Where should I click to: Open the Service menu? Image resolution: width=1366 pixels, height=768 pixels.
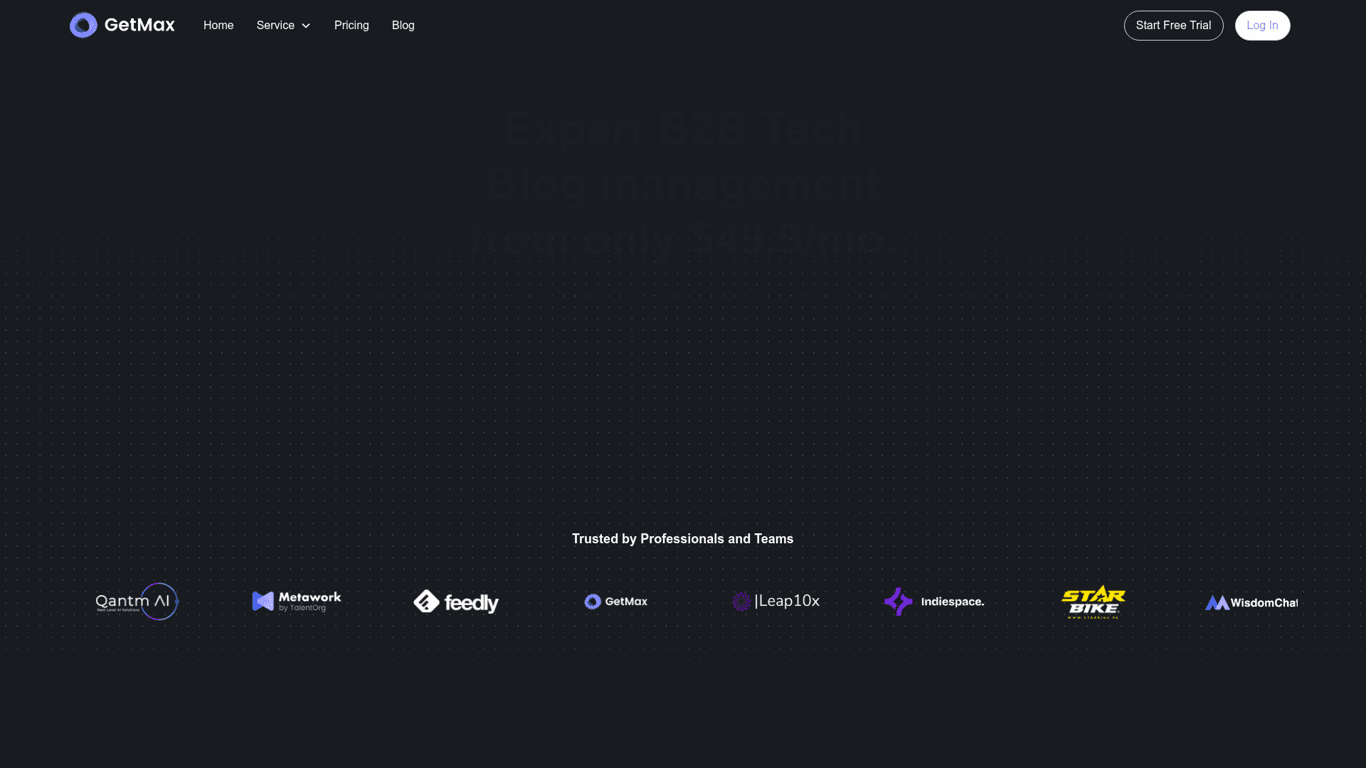tap(275, 25)
